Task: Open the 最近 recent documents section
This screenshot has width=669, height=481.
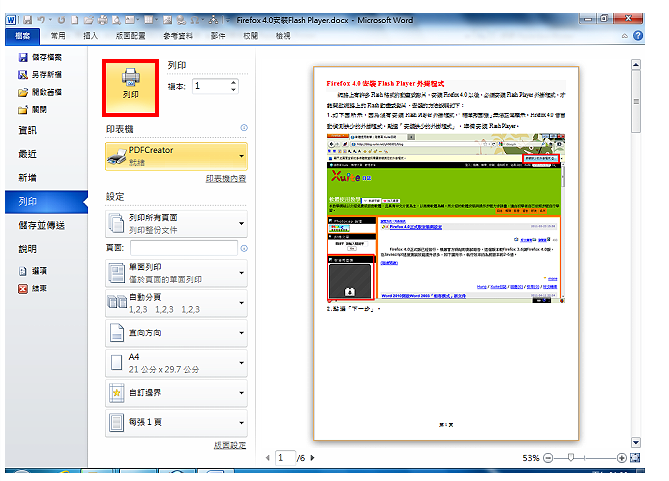Action: pyautogui.click(x=28, y=154)
